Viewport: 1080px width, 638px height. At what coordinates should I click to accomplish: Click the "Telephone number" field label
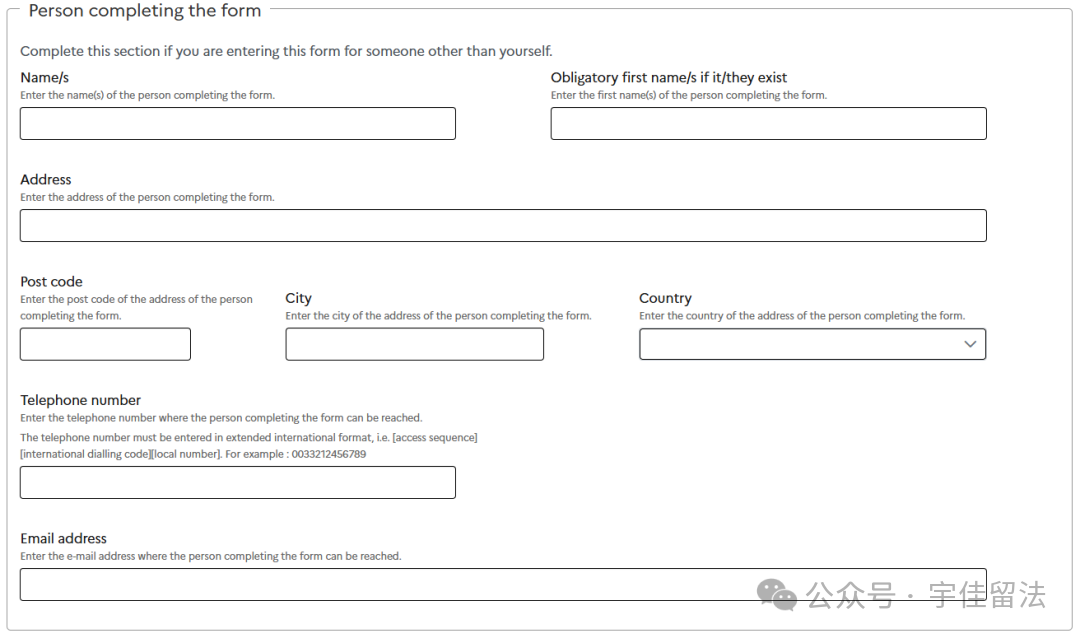80,400
